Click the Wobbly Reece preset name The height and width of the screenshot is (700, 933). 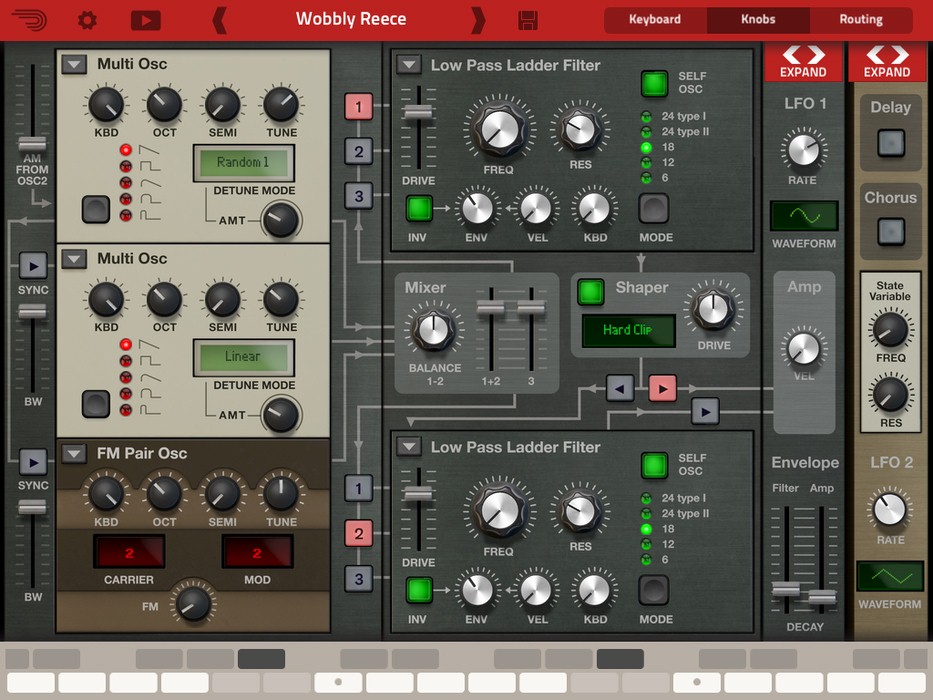[350, 20]
